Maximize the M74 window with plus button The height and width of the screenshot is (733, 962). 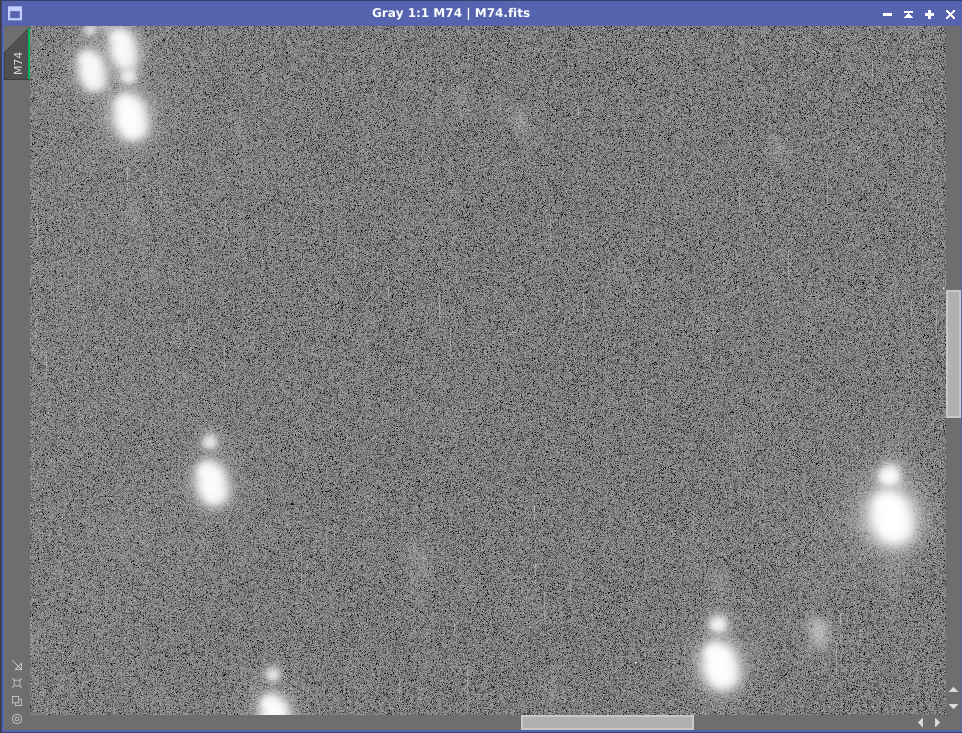point(929,14)
